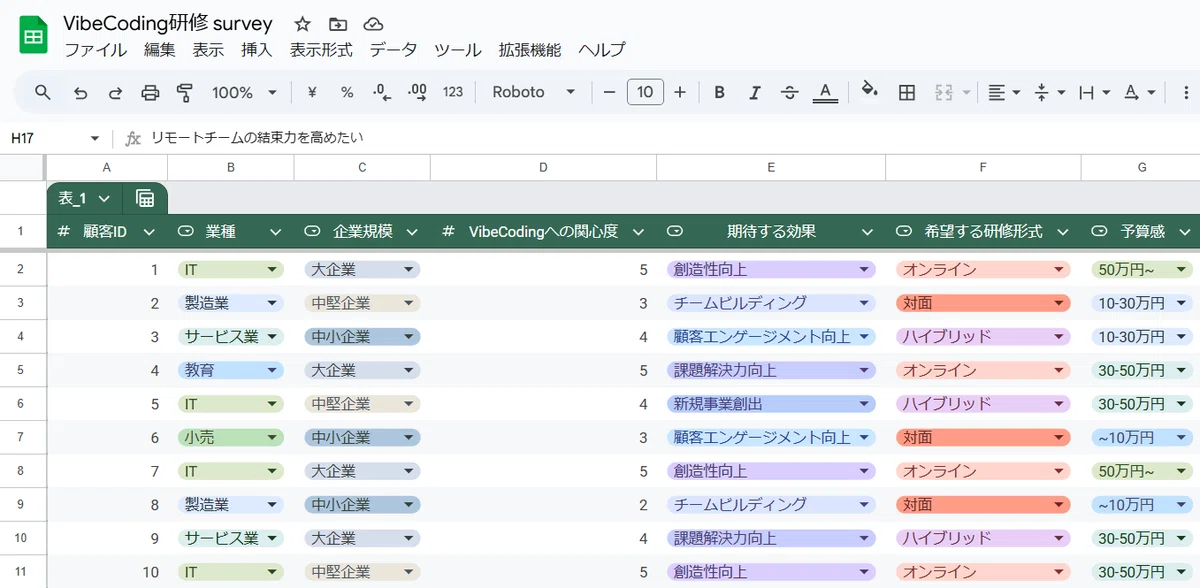Open the 教育 chip dropdown in row 5
Viewport: 1200px width, 588px height.
[271, 370]
